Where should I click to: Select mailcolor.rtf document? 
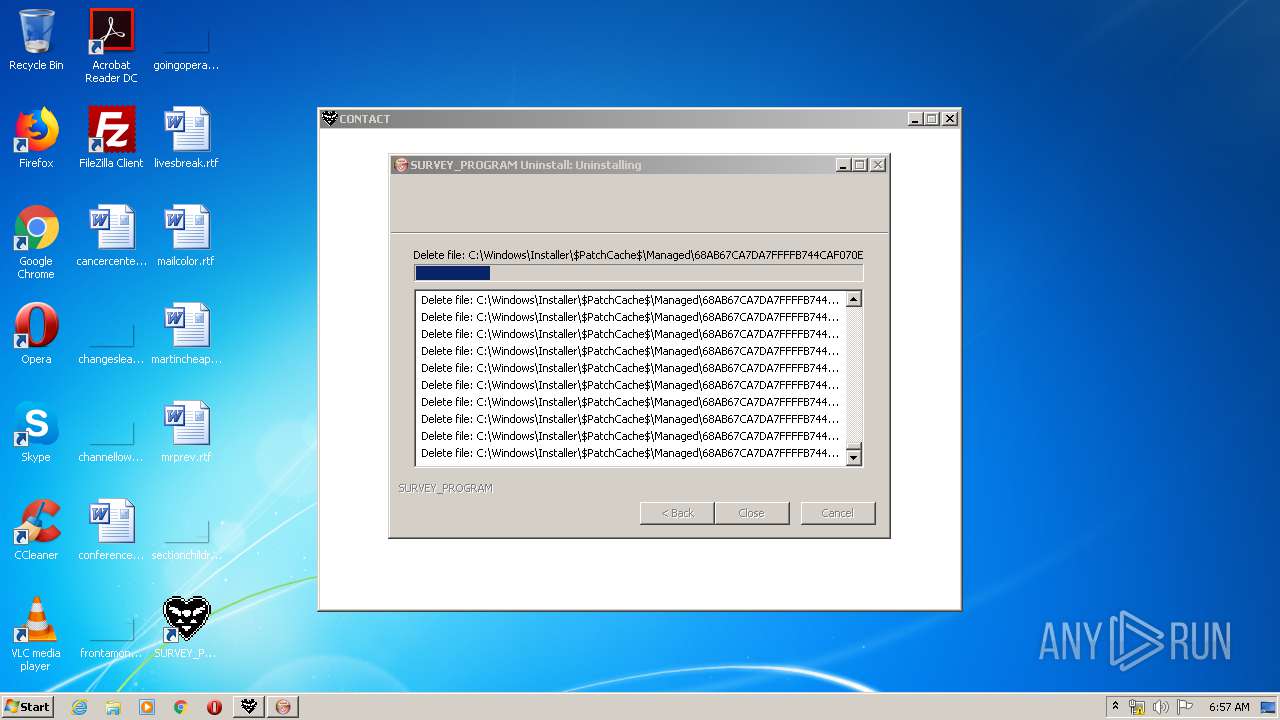(186, 236)
